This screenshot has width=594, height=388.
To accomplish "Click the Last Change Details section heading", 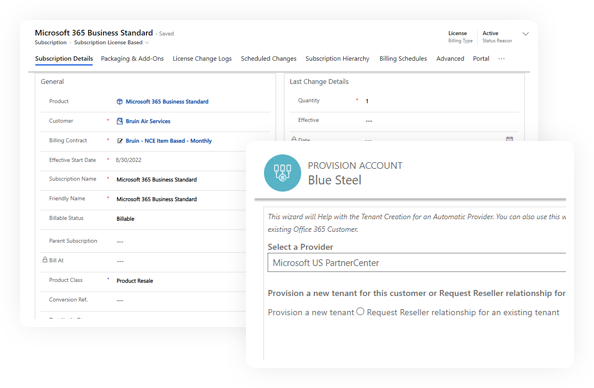I will [319, 81].
